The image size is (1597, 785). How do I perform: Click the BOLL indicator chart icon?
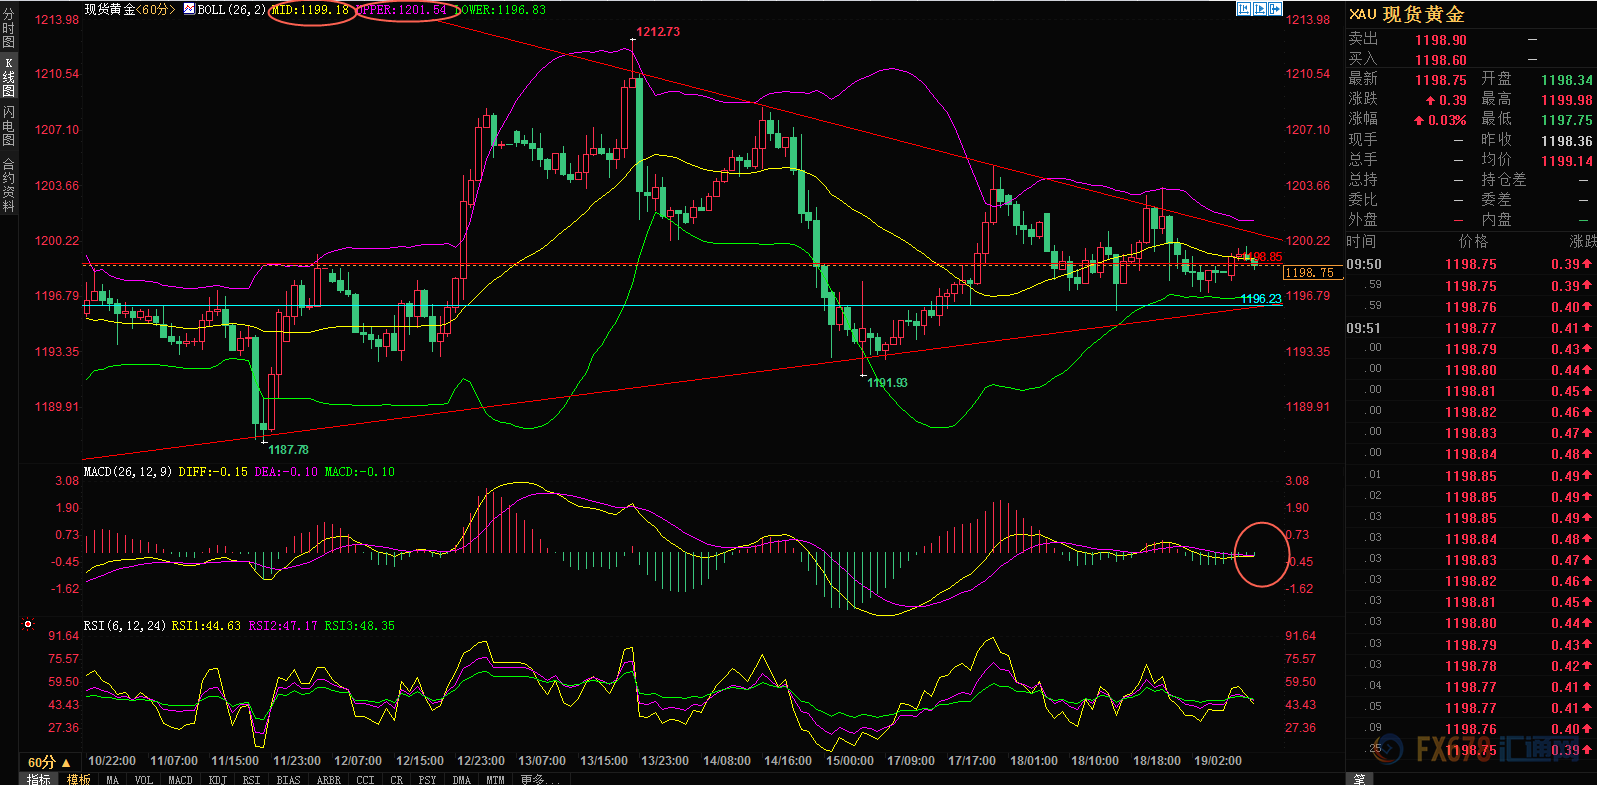[x=189, y=9]
